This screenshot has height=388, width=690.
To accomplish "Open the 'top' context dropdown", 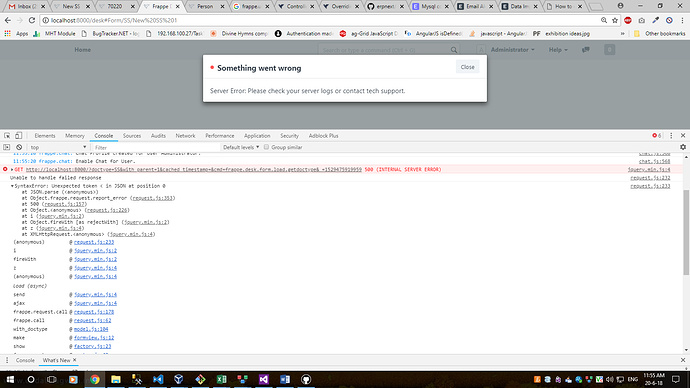I will coord(58,147).
